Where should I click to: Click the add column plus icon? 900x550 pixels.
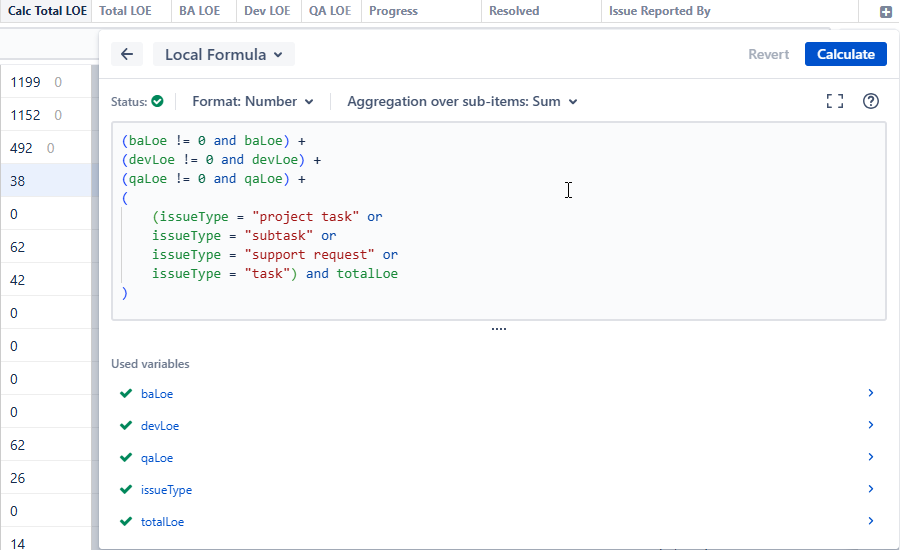pos(885,12)
